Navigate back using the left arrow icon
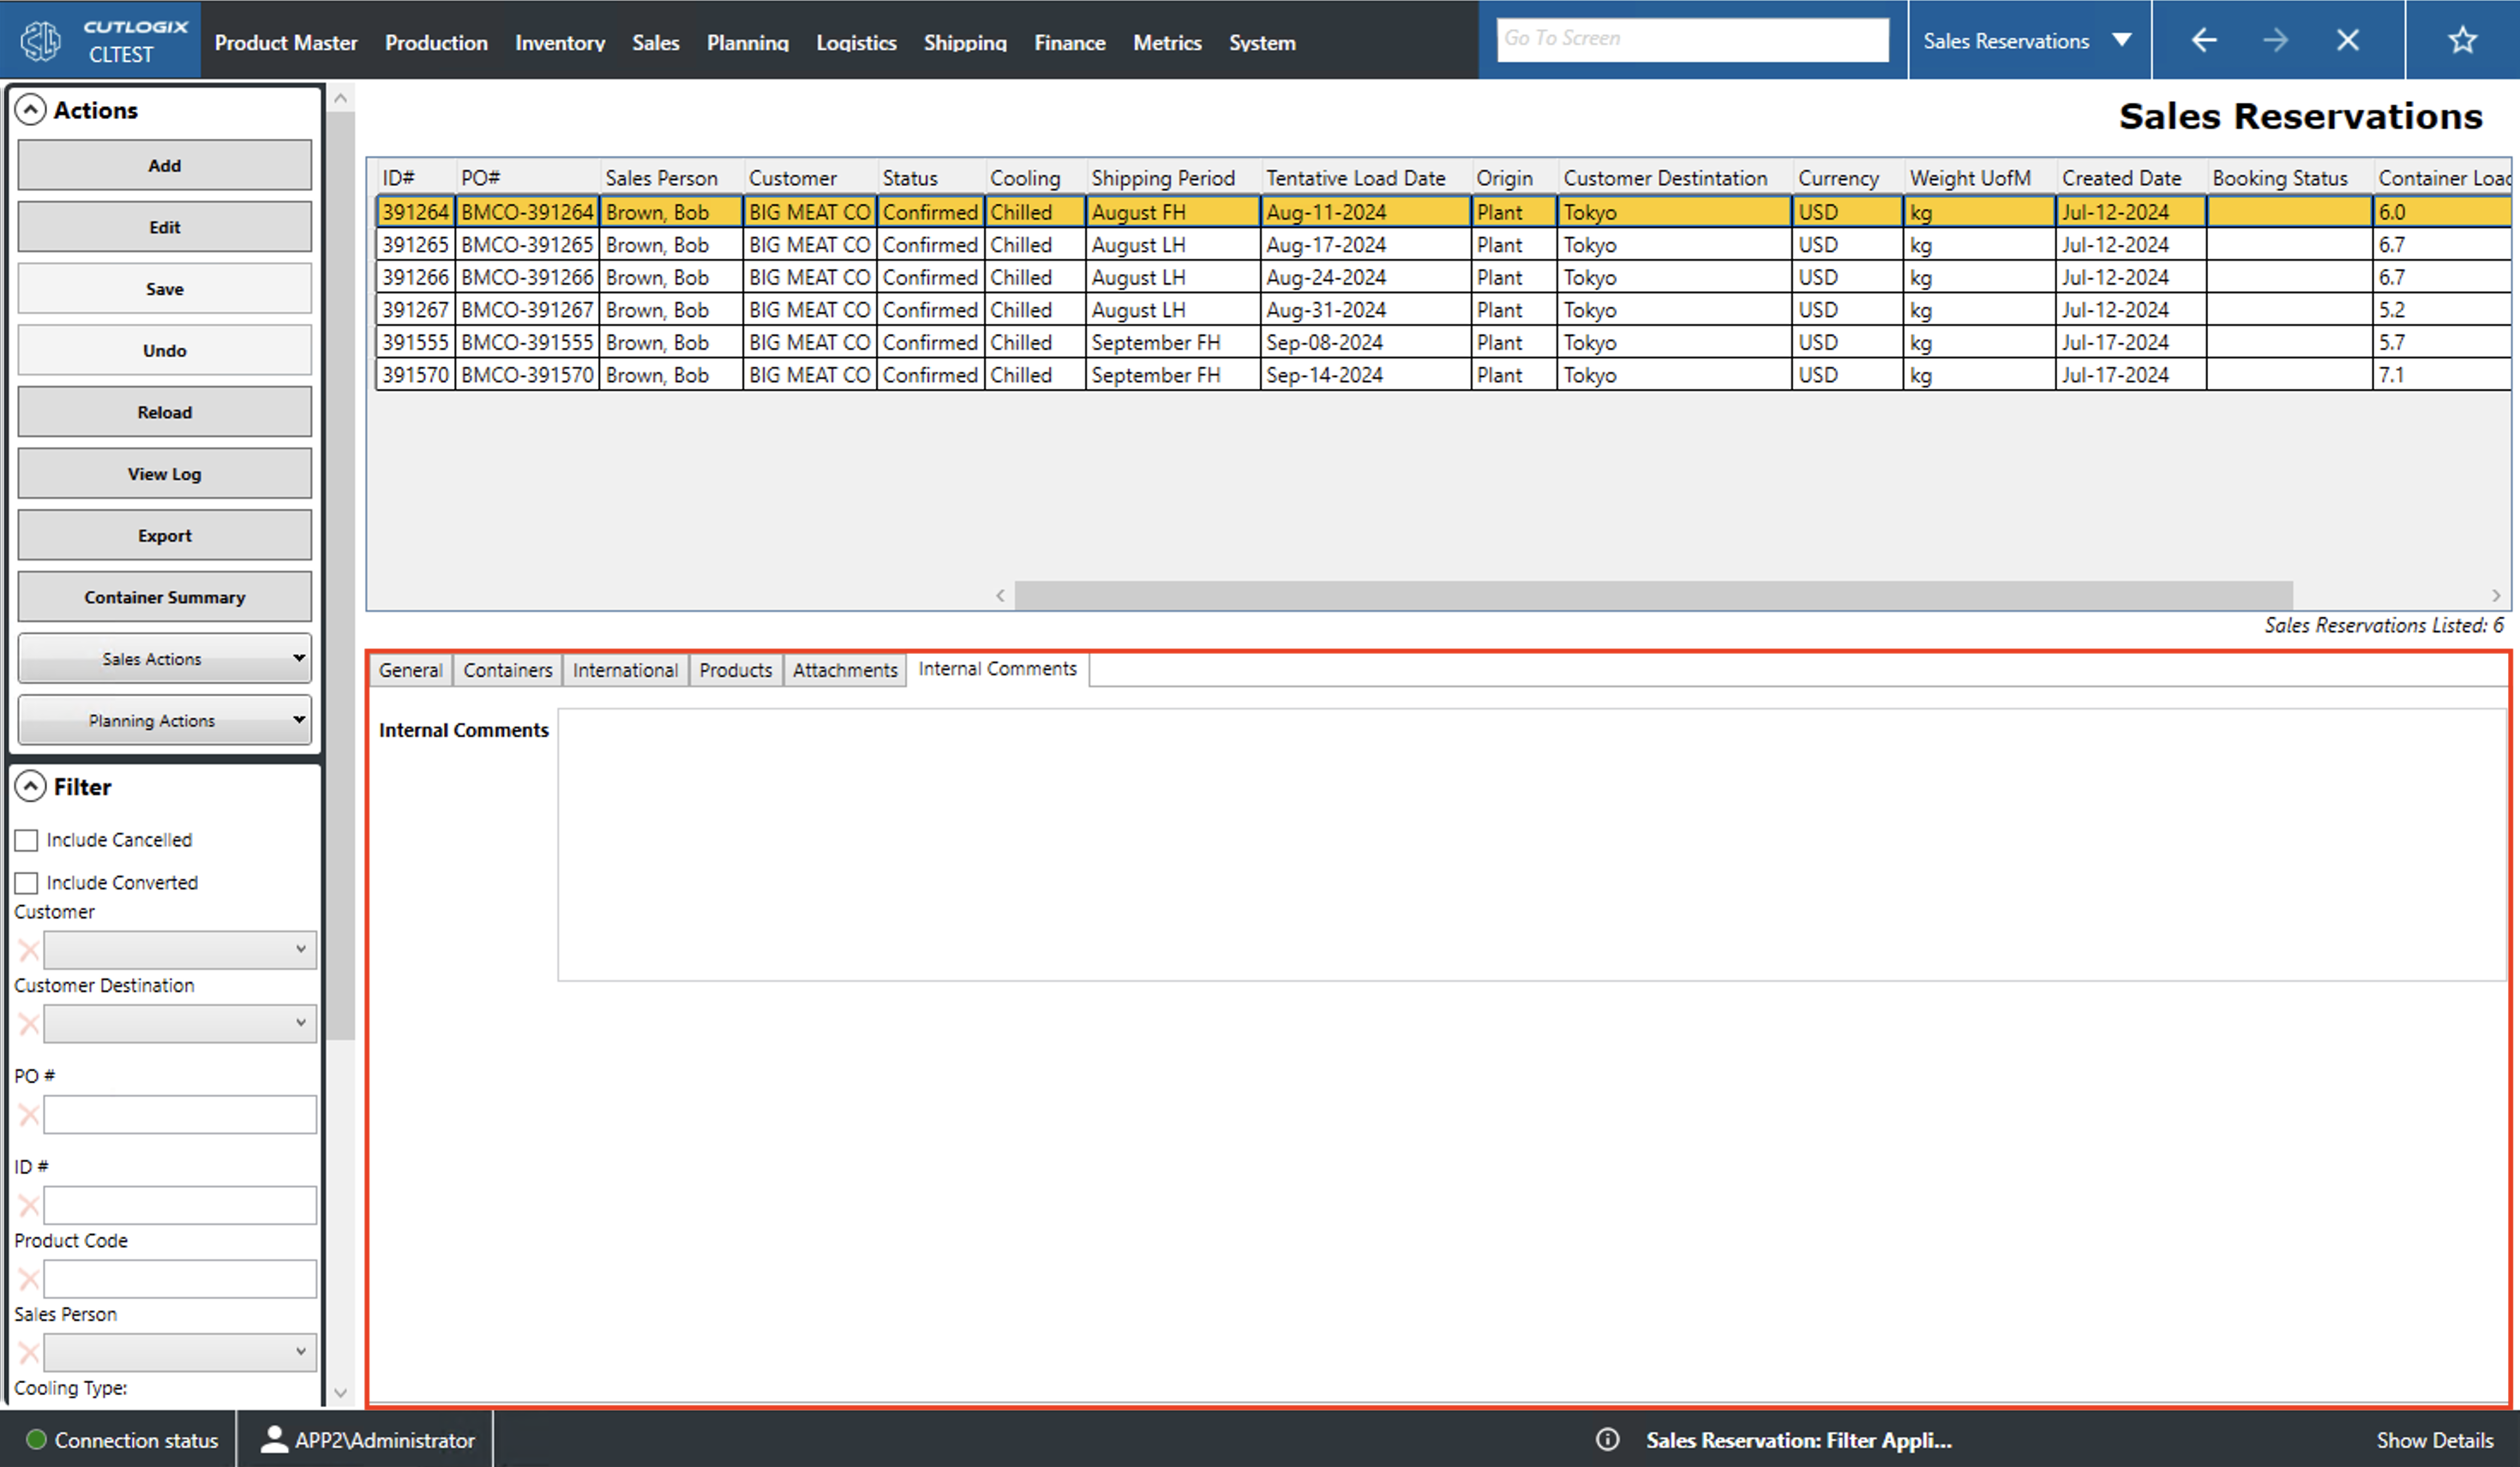The width and height of the screenshot is (2520, 1467). pyautogui.click(x=2203, y=39)
